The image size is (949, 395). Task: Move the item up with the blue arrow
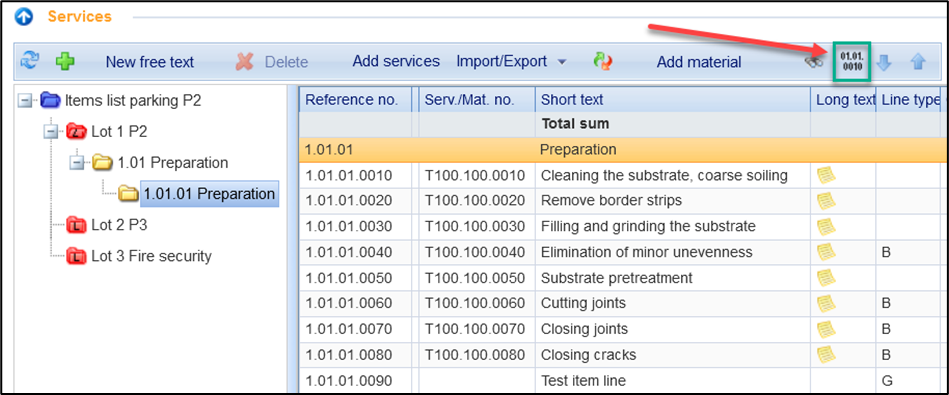(918, 62)
